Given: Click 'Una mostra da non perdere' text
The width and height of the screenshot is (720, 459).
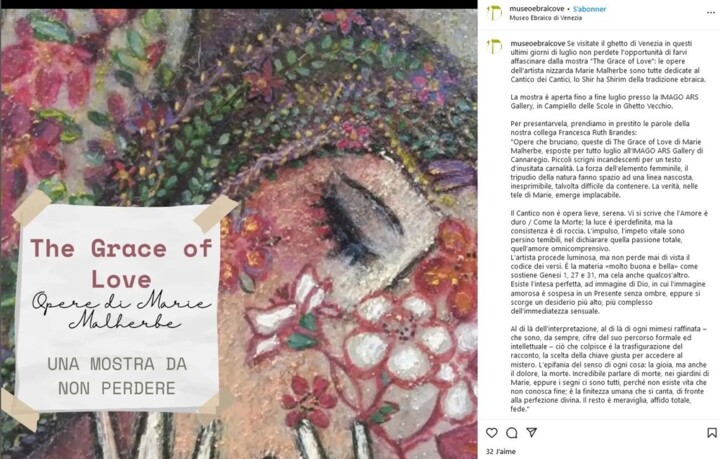Looking at the screenshot, I should pyautogui.click(x=117, y=376).
